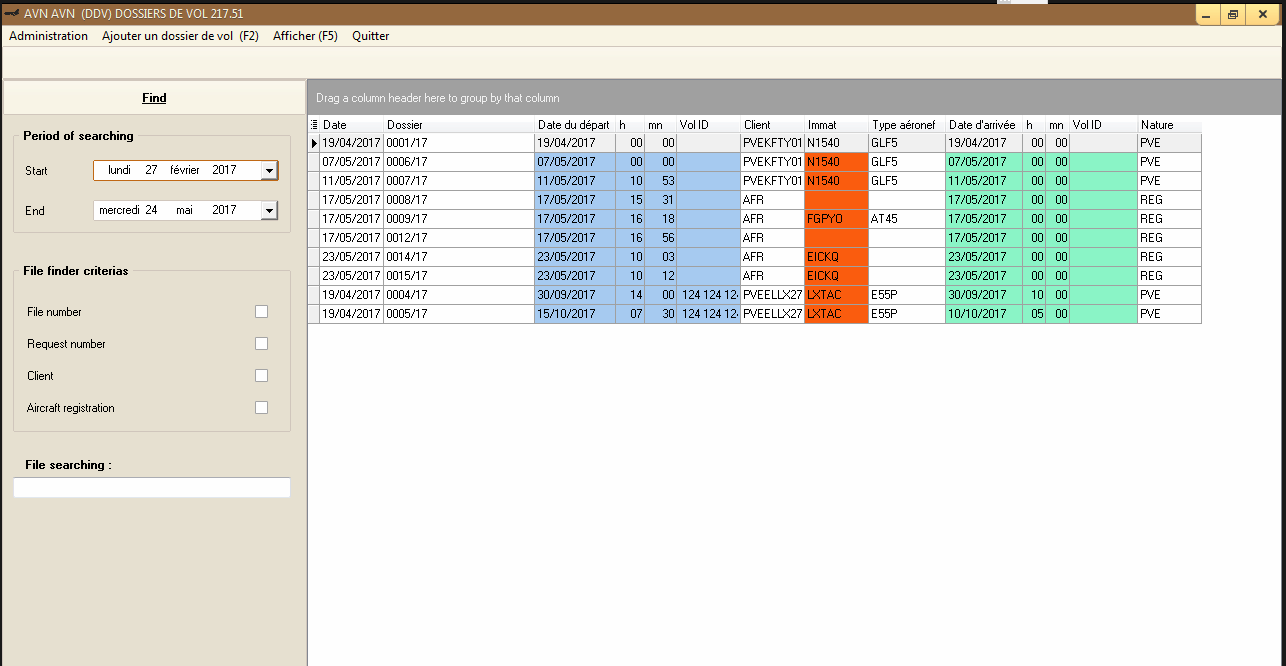The image size is (1286, 666).
Task: Select the orange FGPYO Immat cell
Action: tap(836, 219)
